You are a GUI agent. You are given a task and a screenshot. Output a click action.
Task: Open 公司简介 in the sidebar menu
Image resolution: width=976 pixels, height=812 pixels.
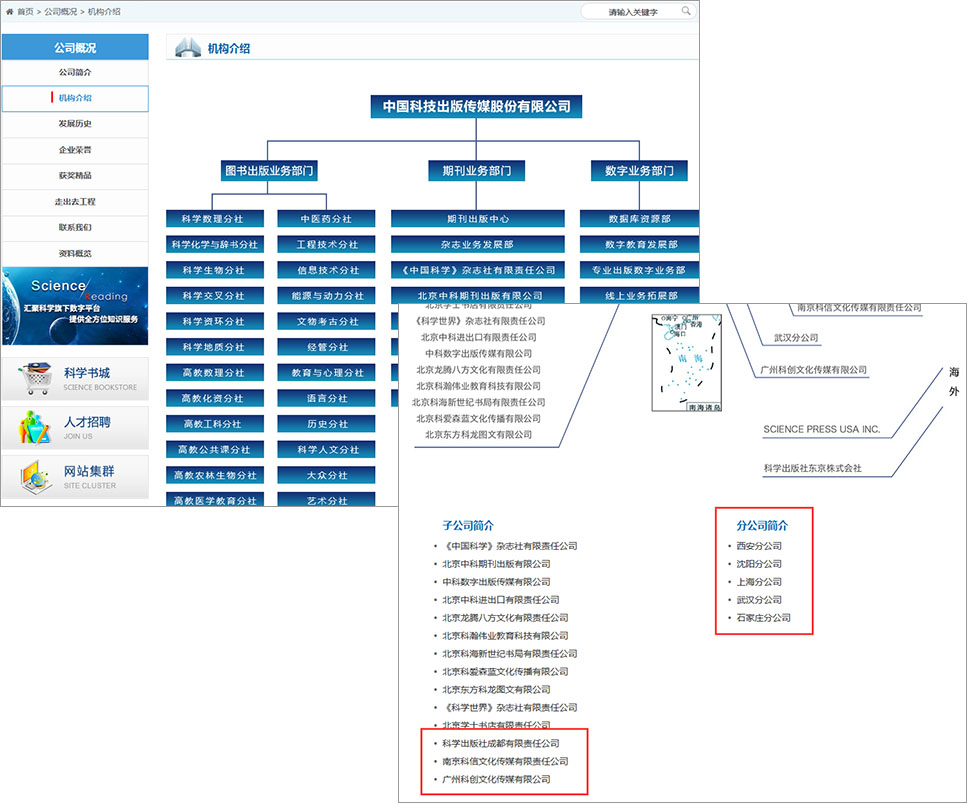tap(75, 72)
